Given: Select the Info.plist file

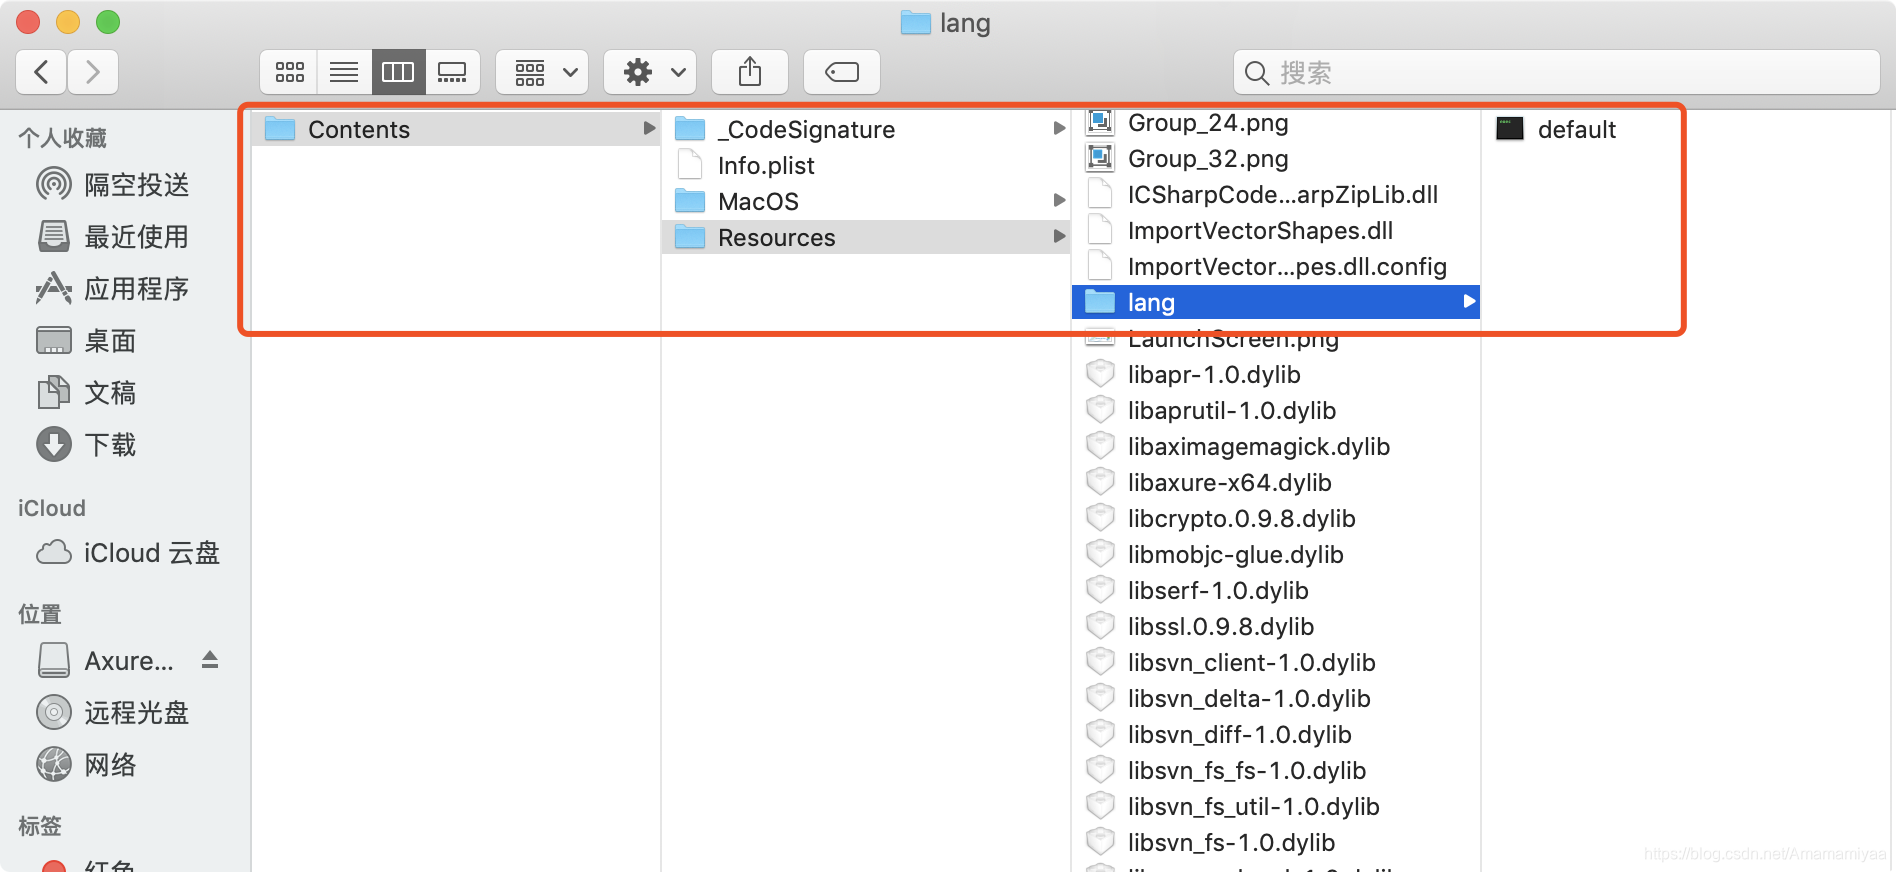Looking at the screenshot, I should (x=865, y=165).
